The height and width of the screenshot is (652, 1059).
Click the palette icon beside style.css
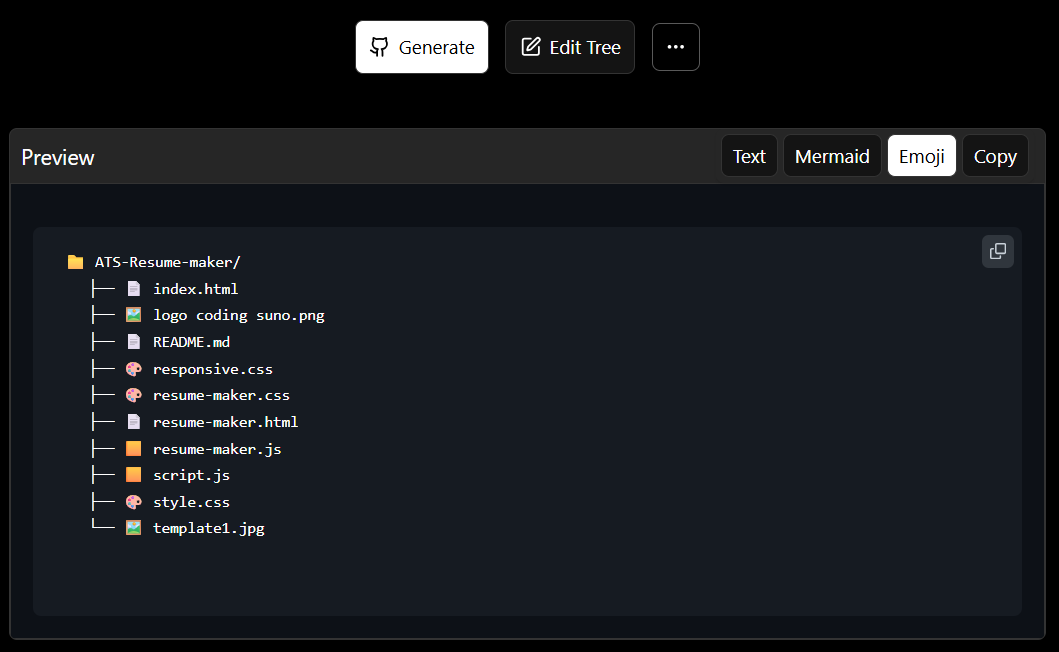click(134, 502)
